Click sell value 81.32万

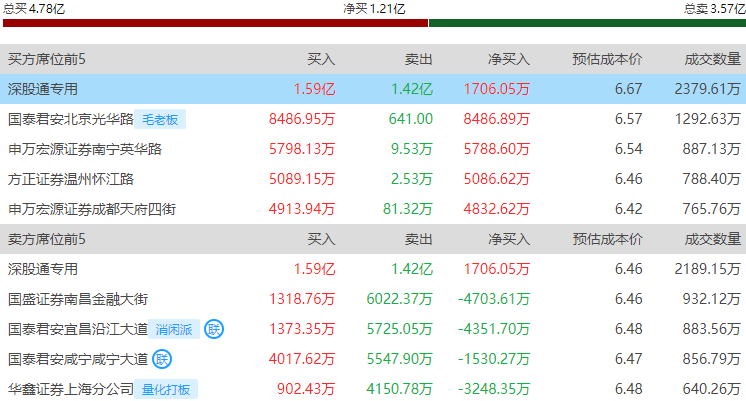[x=408, y=209]
